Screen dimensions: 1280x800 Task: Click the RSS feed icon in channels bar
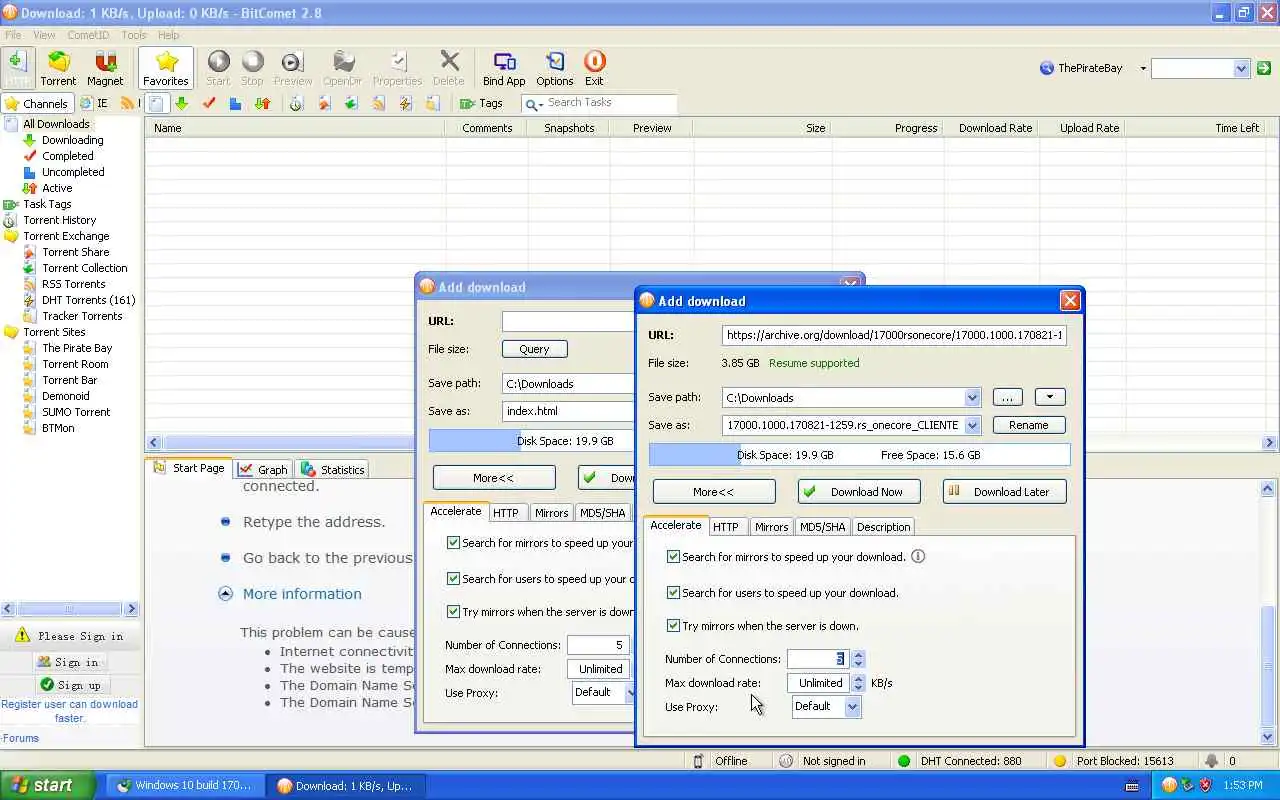point(126,103)
